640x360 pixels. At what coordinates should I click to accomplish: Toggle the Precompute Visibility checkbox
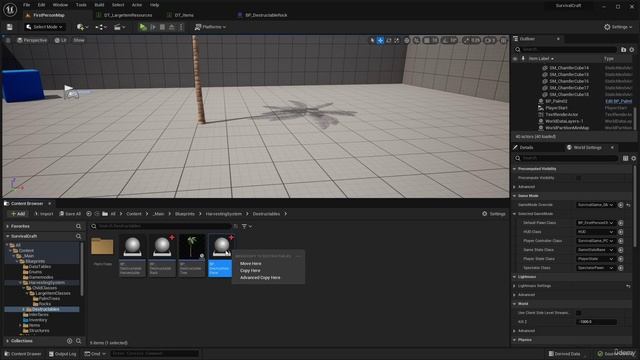(578, 178)
